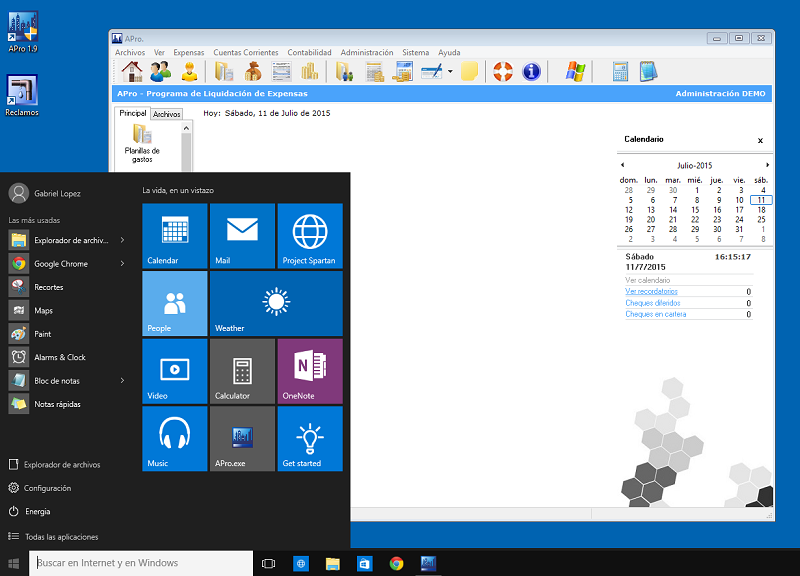
Task: Open the Reclamos desktop shortcut
Action: (x=22, y=95)
